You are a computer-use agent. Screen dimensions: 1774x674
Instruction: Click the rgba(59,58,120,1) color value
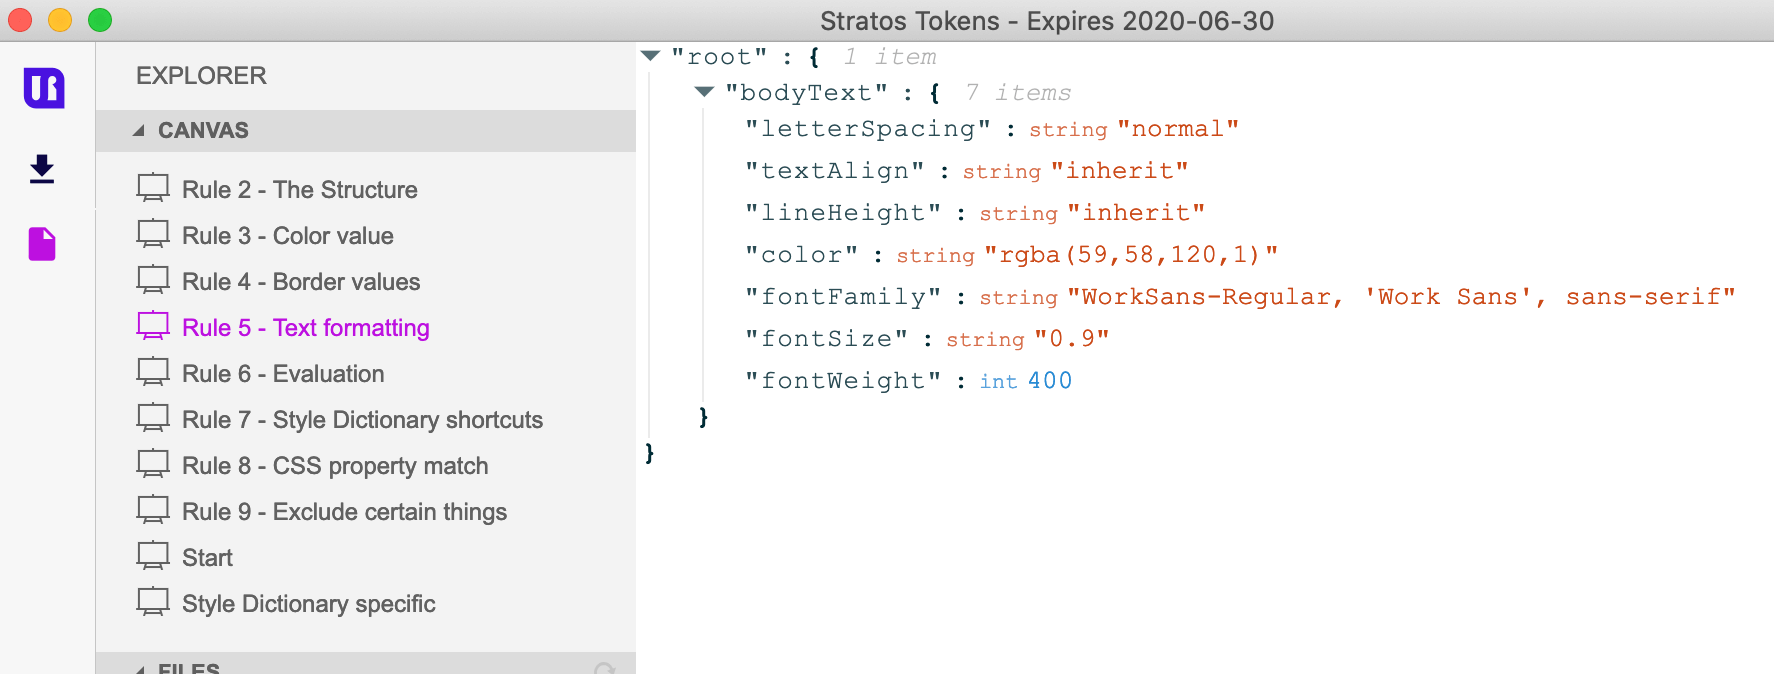1131,255
